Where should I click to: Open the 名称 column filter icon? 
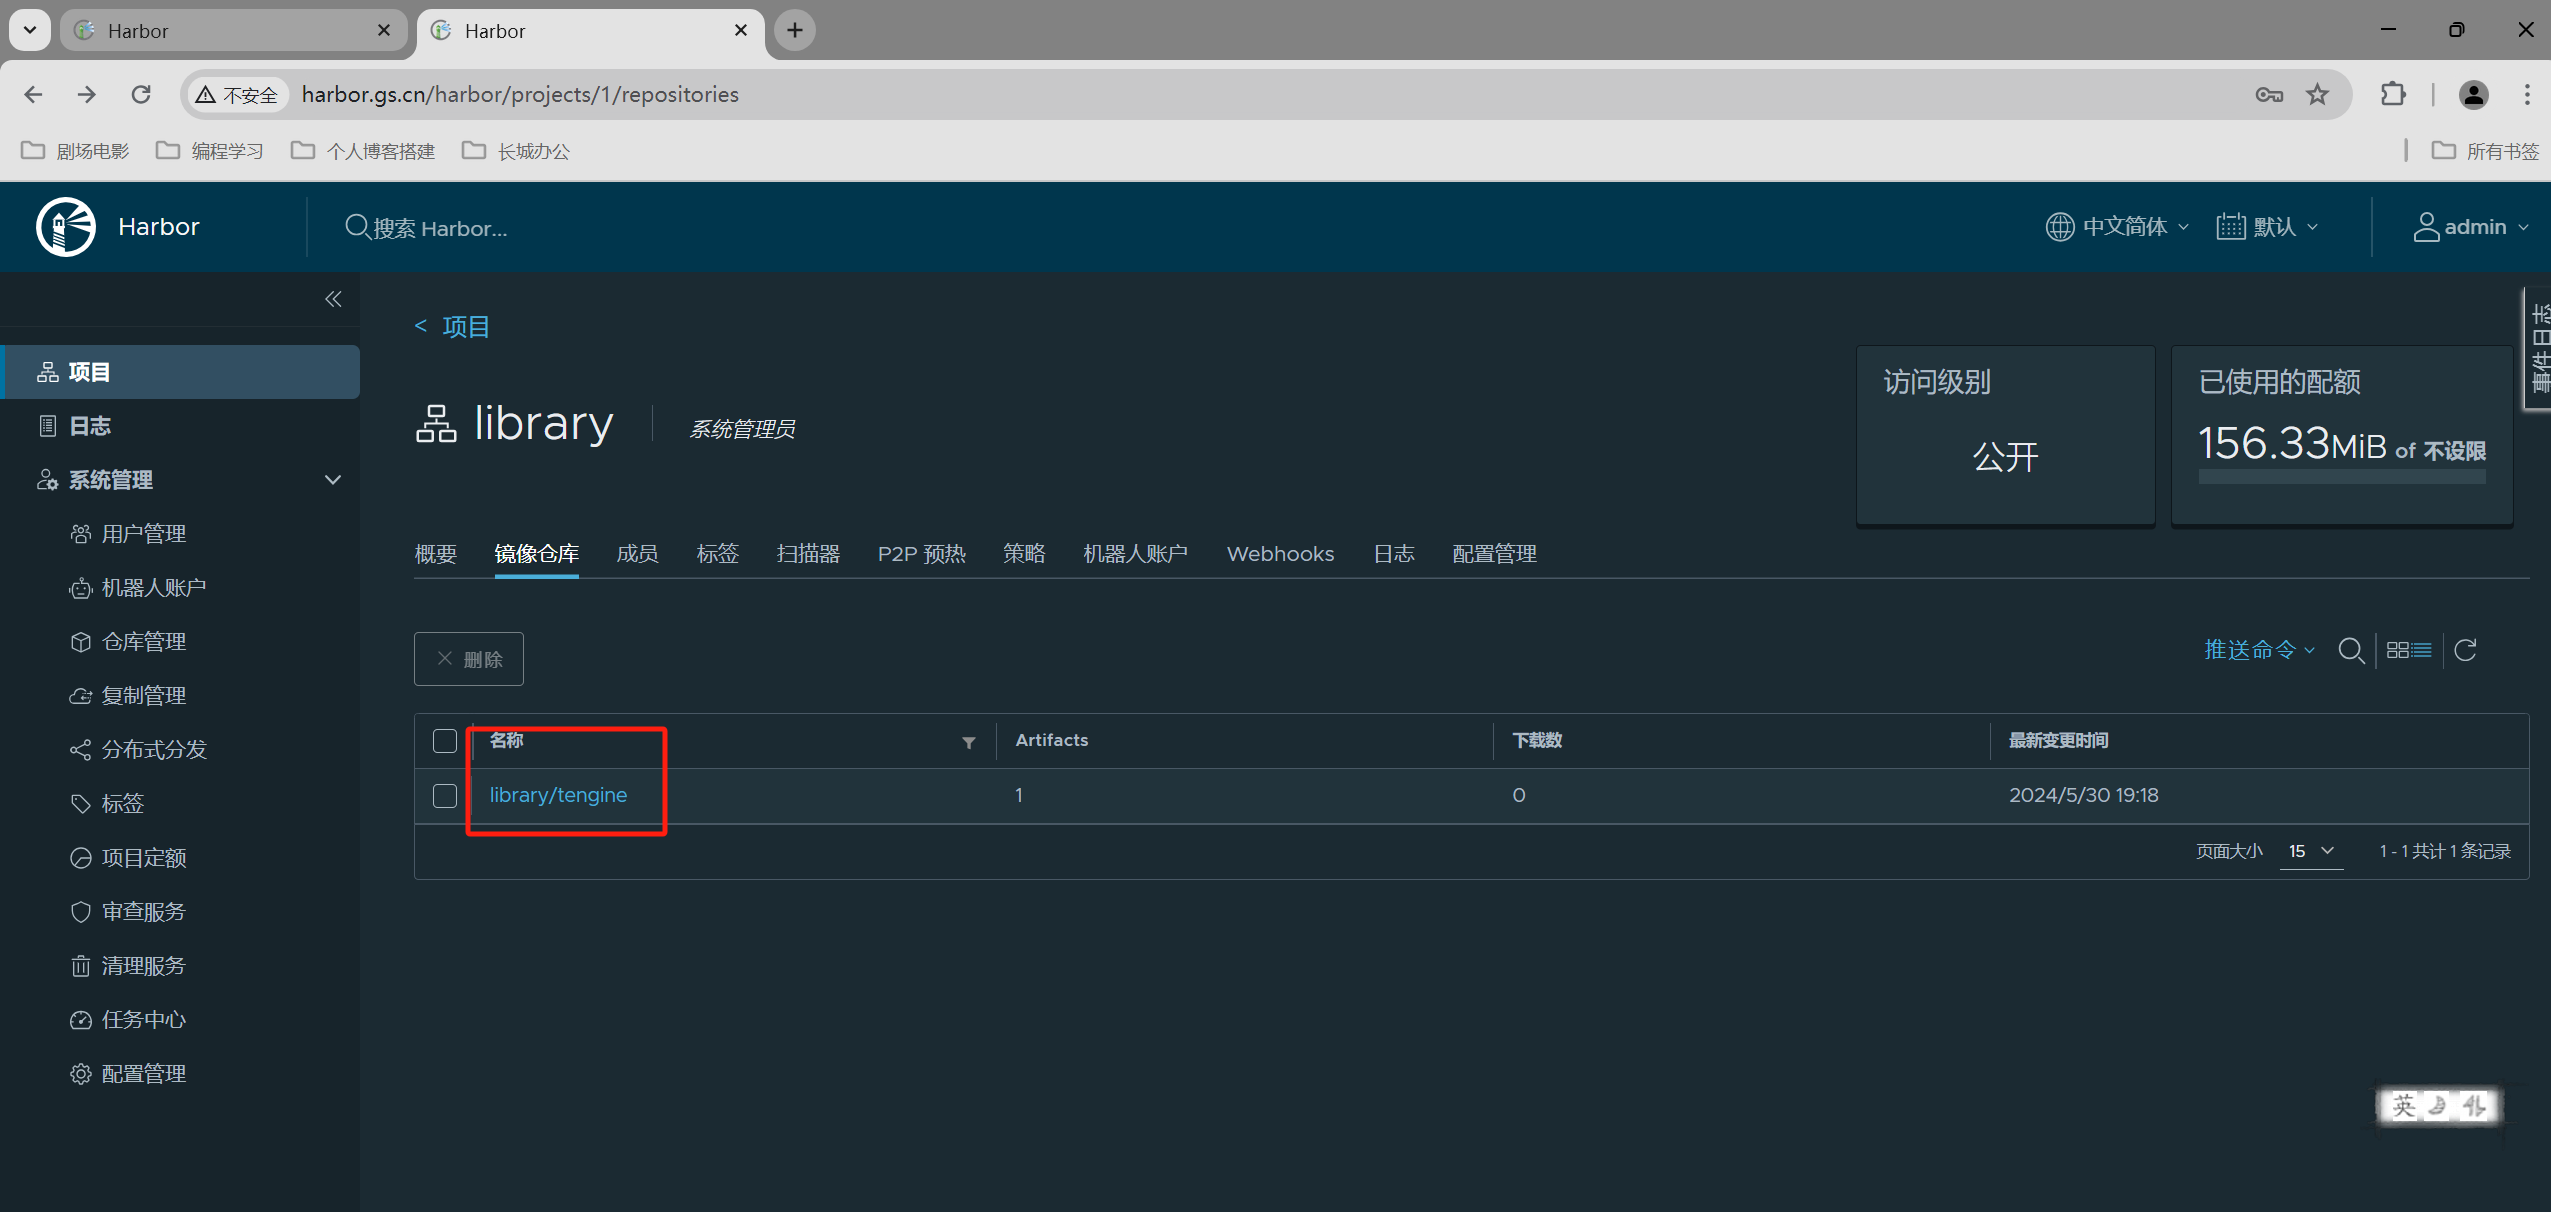tap(969, 742)
